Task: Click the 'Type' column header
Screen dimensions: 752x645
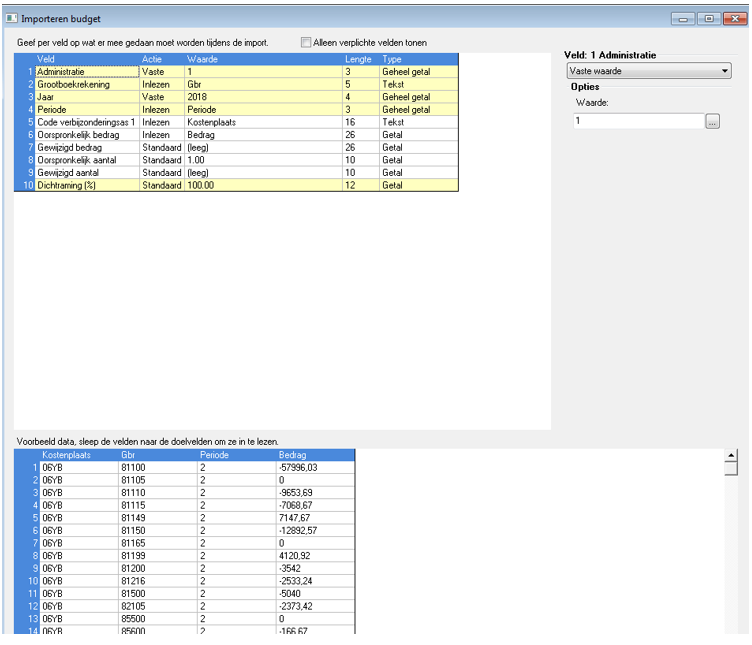Action: [418, 59]
